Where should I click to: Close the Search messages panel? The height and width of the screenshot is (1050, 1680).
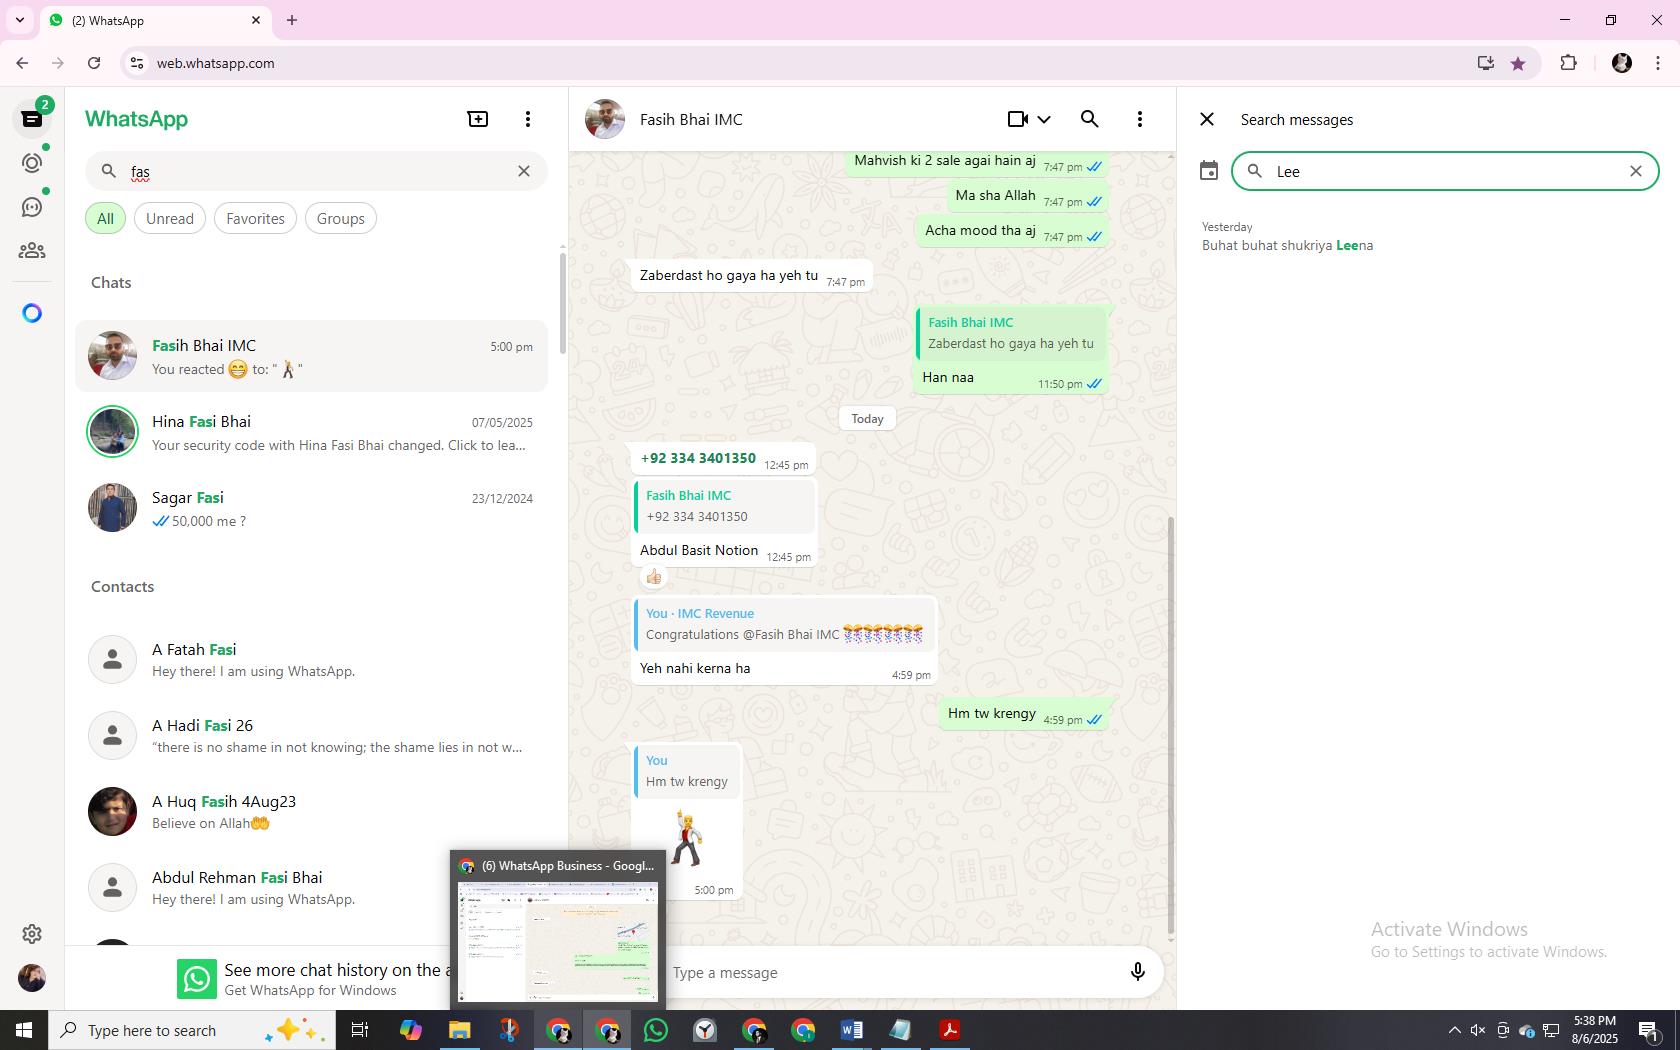click(1207, 119)
